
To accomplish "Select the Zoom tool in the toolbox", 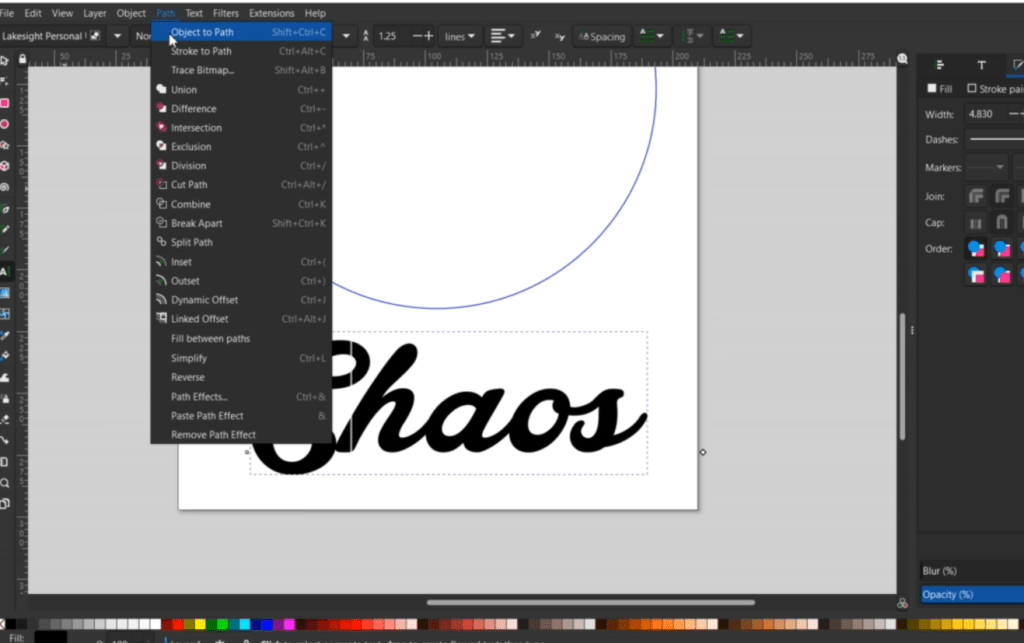I will coord(4,482).
